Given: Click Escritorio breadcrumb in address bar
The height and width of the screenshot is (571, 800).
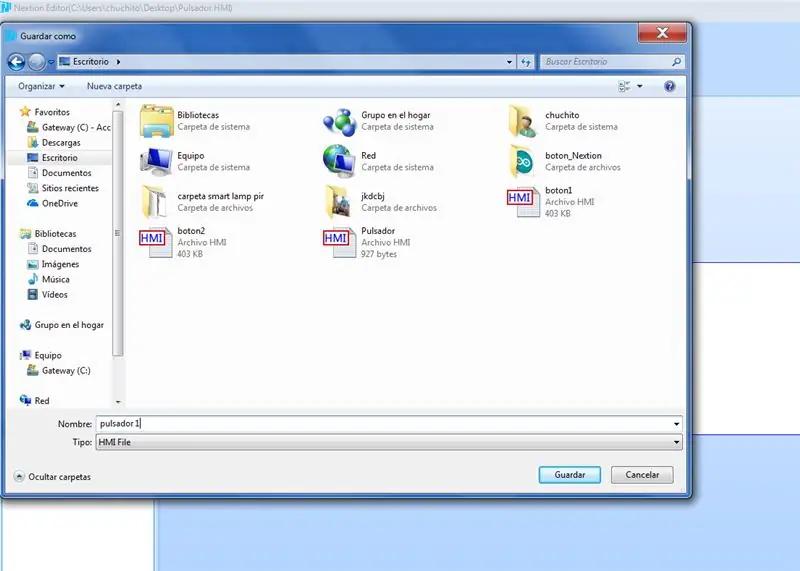Looking at the screenshot, I should (x=90, y=62).
